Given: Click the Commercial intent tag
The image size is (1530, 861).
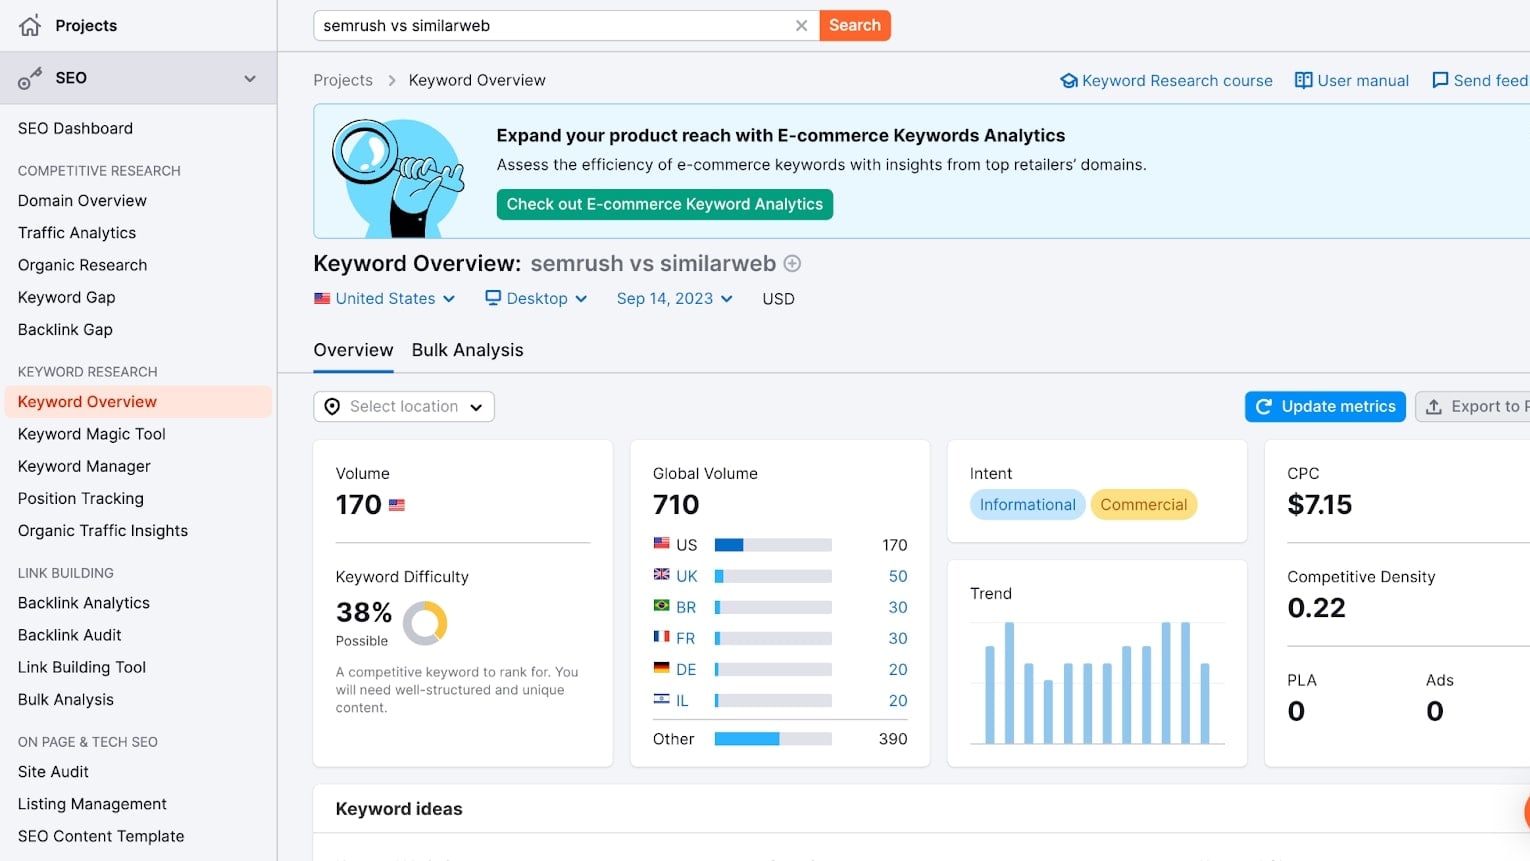Looking at the screenshot, I should [1144, 505].
